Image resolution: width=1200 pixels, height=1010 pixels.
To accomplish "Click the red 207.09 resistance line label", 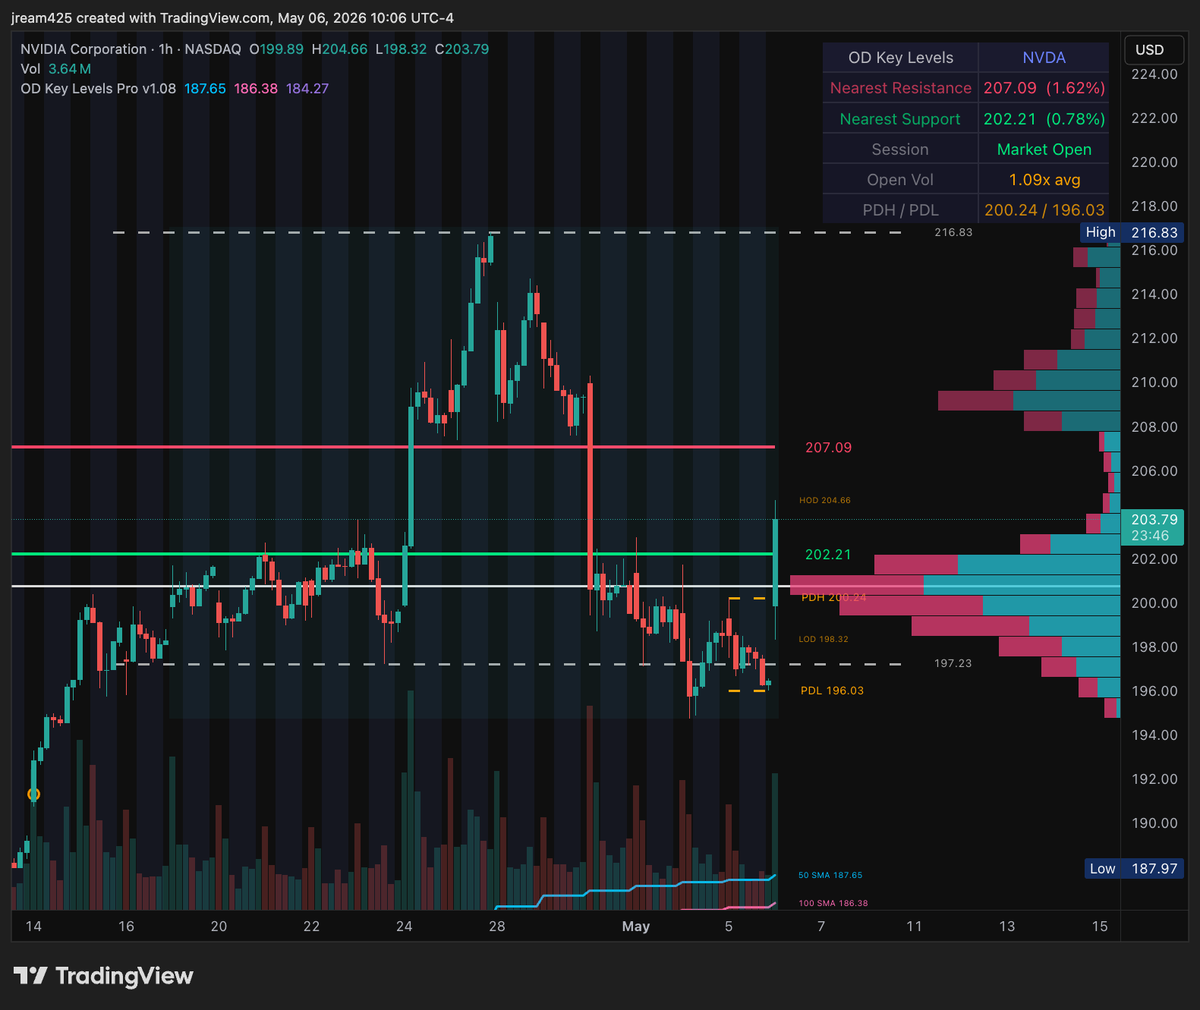I will click(x=828, y=448).
